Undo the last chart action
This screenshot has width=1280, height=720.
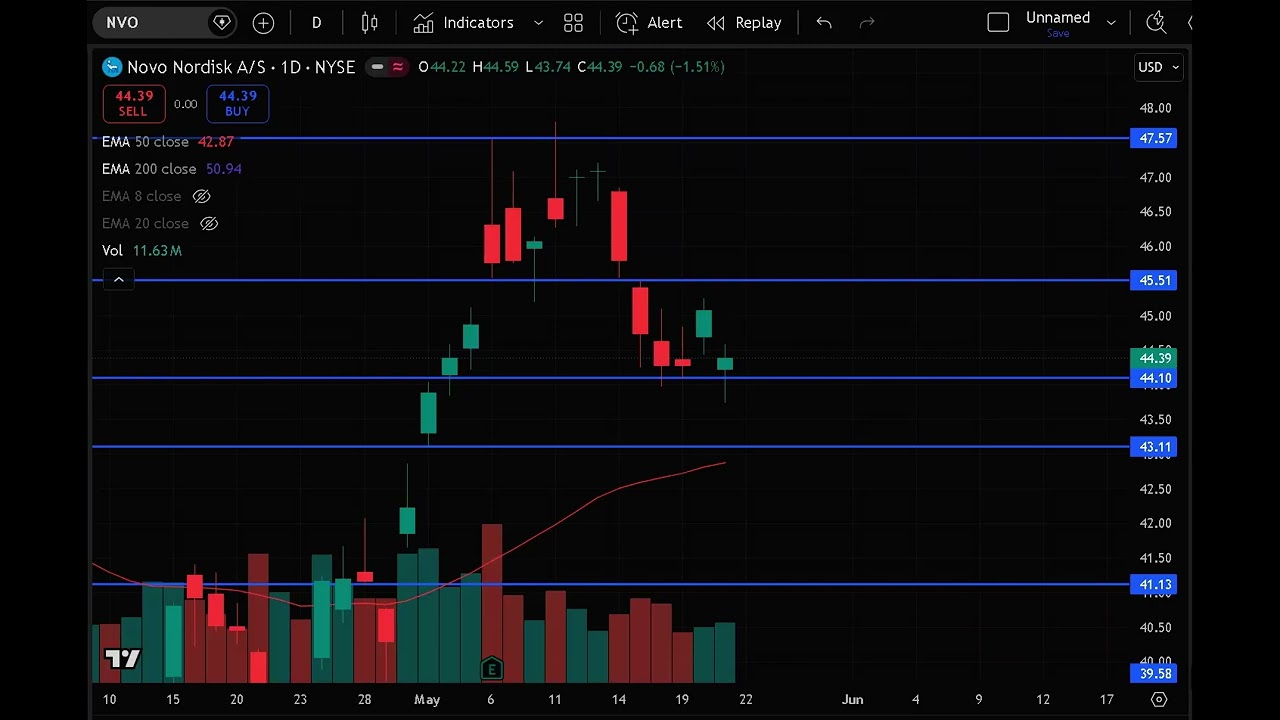point(824,22)
